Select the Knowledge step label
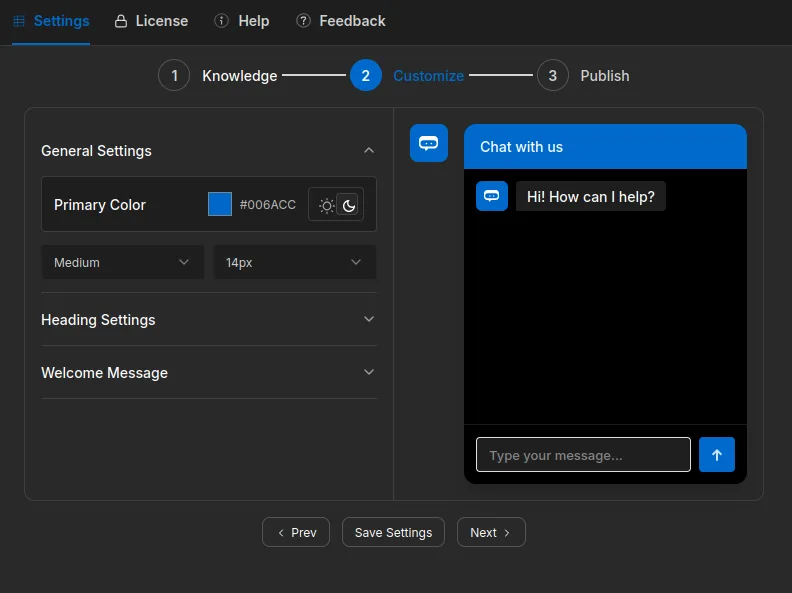792x593 pixels. click(x=239, y=76)
